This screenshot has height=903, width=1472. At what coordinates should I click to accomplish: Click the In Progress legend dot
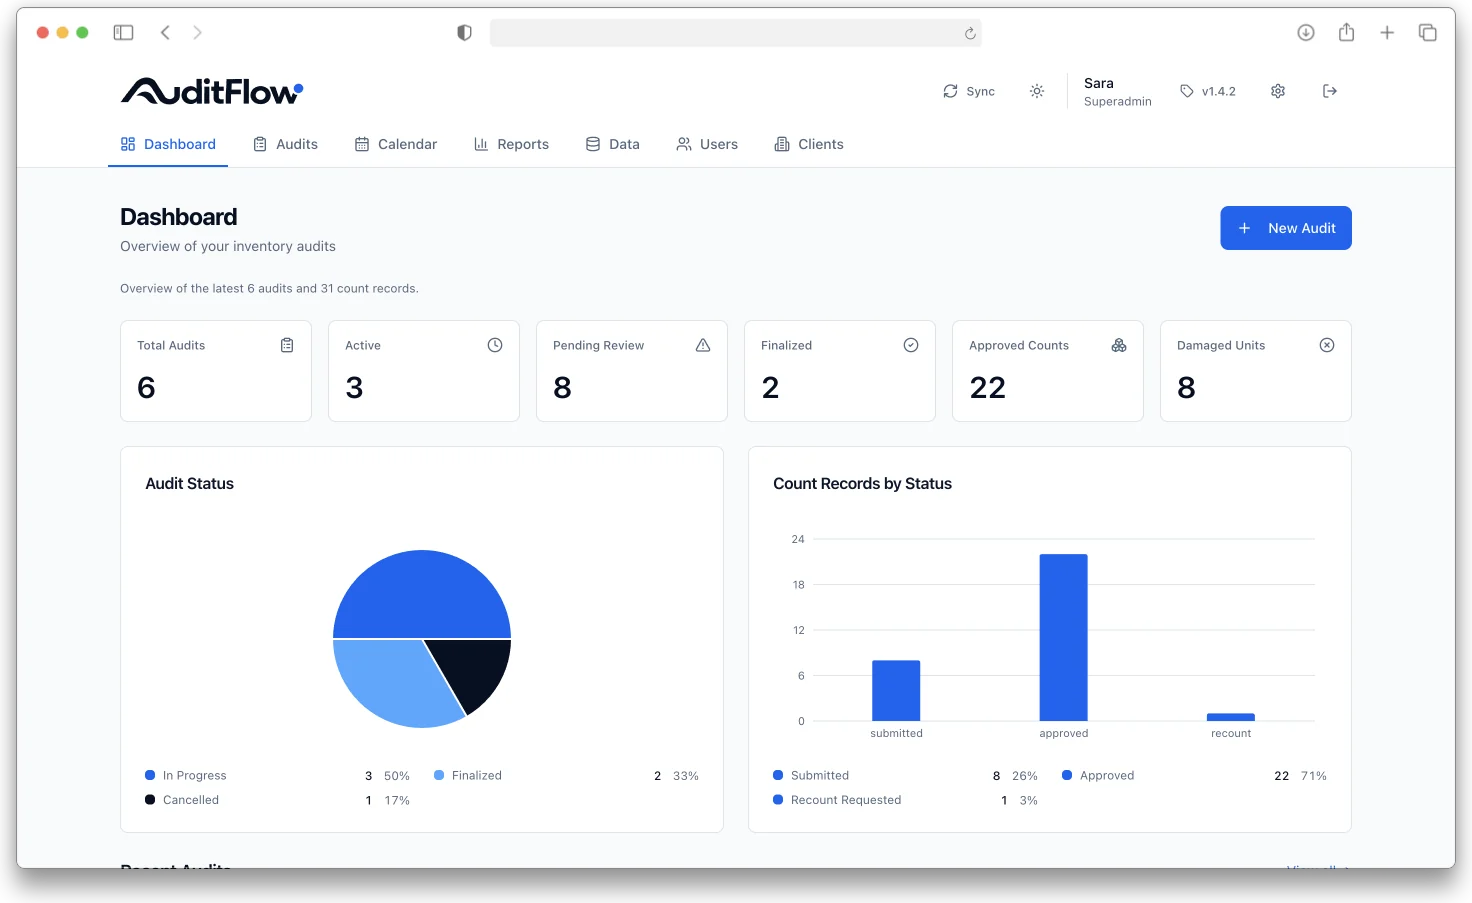point(150,775)
